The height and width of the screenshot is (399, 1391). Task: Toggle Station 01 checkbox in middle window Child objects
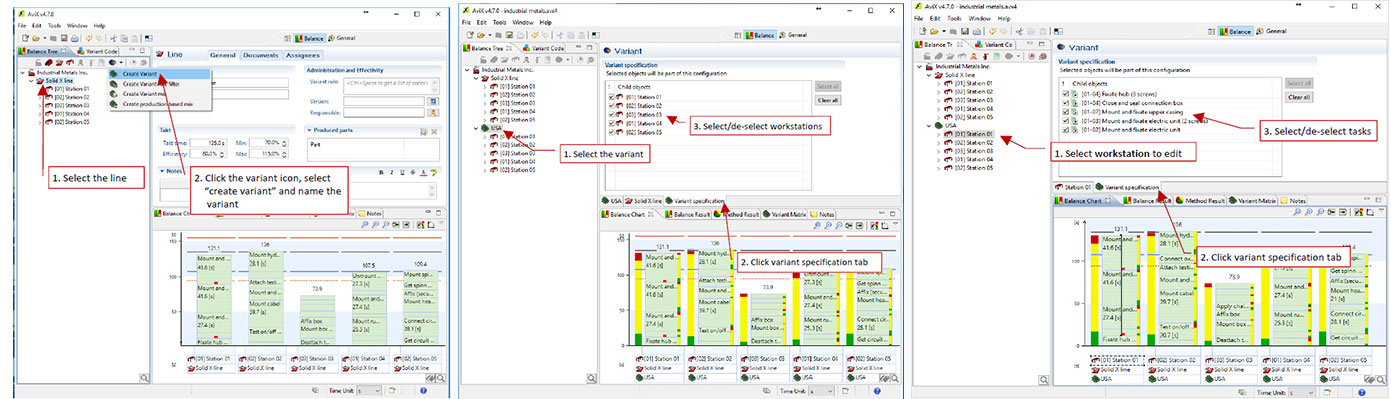[612, 97]
